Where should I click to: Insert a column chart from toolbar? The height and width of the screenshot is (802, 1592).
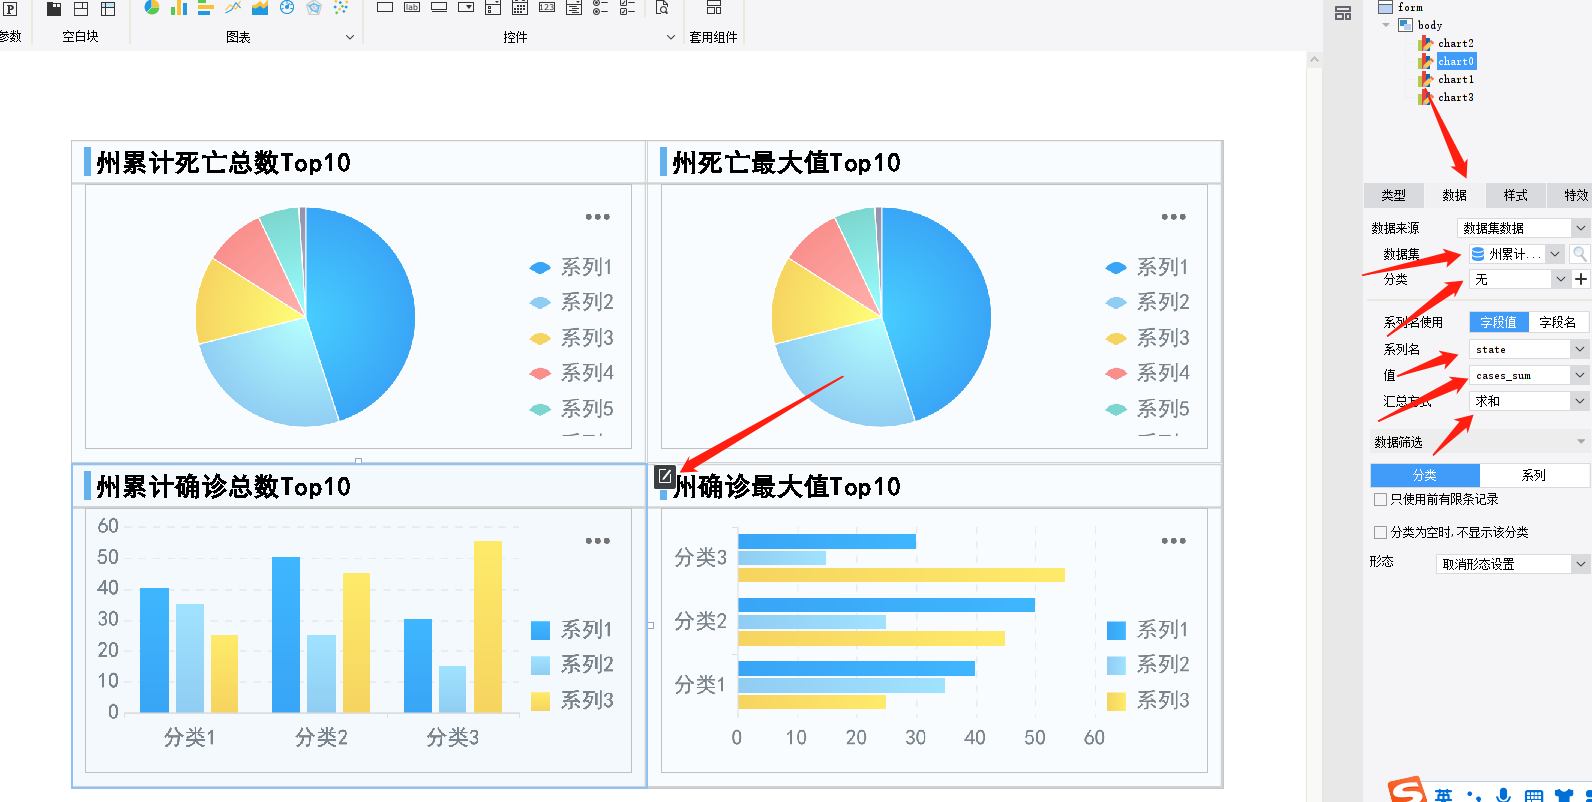179,8
